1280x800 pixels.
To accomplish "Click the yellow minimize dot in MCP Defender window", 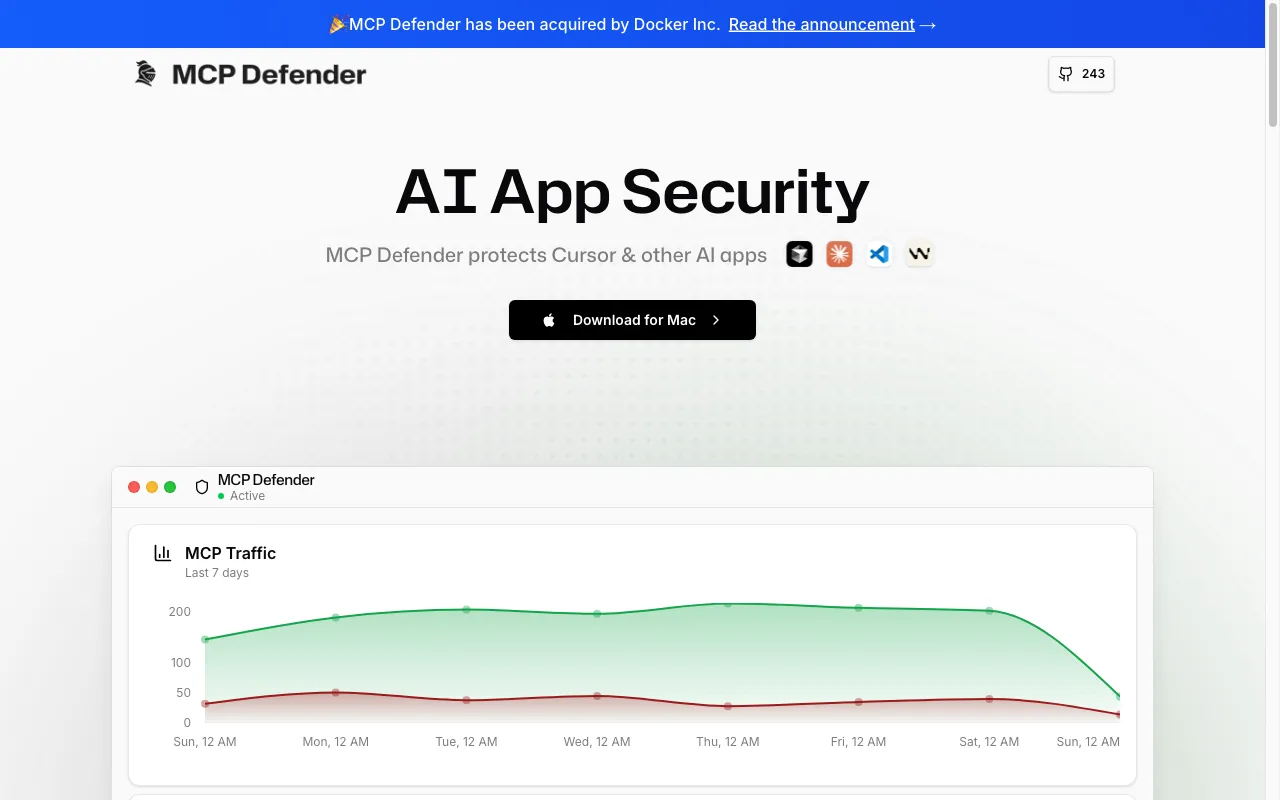I will pyautogui.click(x=152, y=487).
